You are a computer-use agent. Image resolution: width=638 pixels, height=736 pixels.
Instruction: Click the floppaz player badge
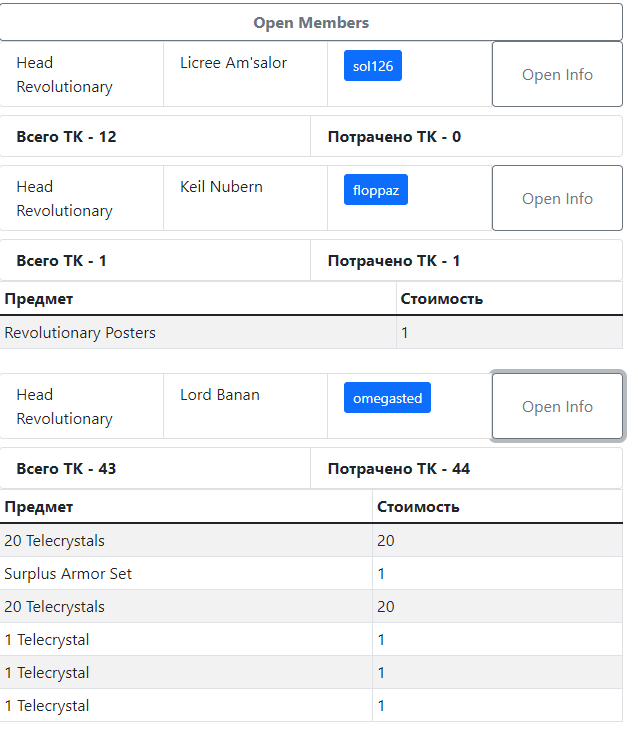(376, 190)
